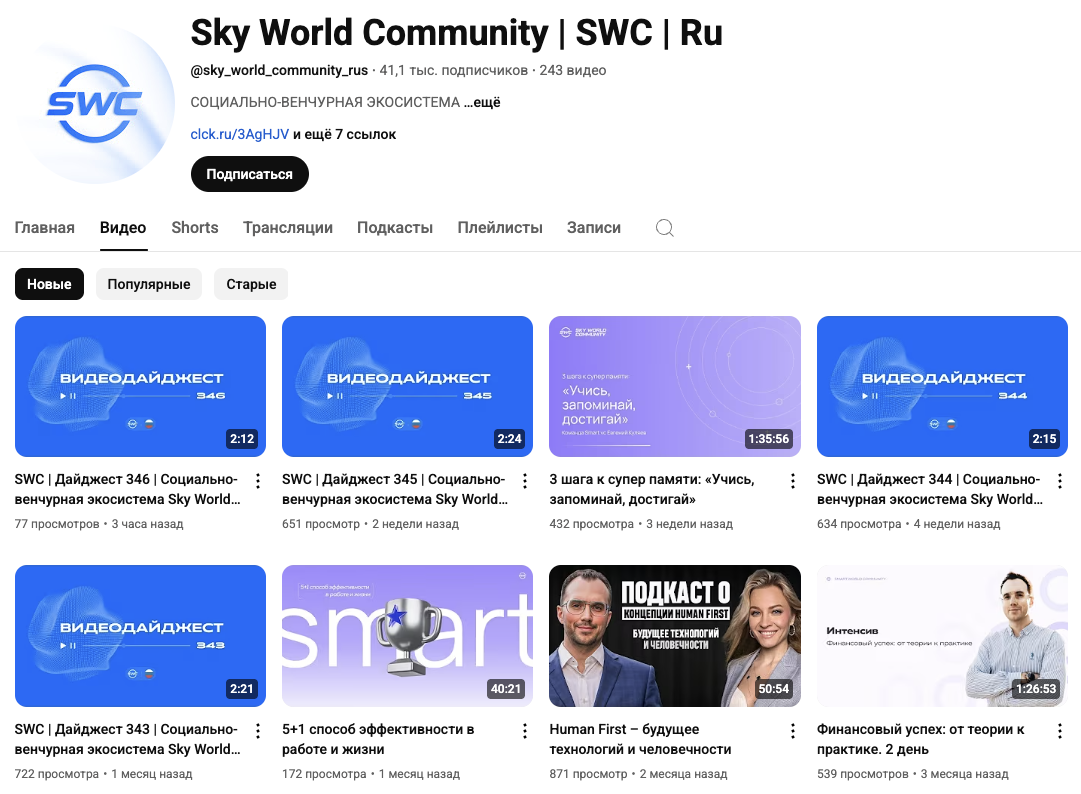Click the @sky_world_community_rus handle
1081x794 pixels.
pyautogui.click(x=279, y=70)
